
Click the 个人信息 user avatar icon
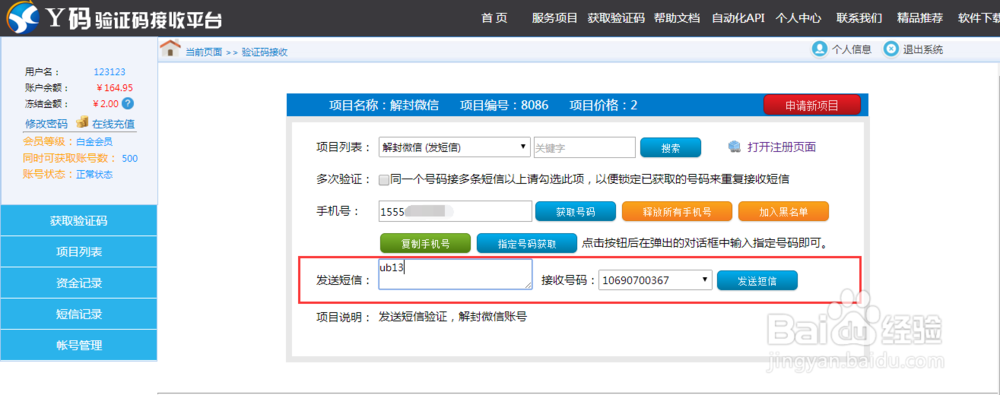click(x=819, y=48)
